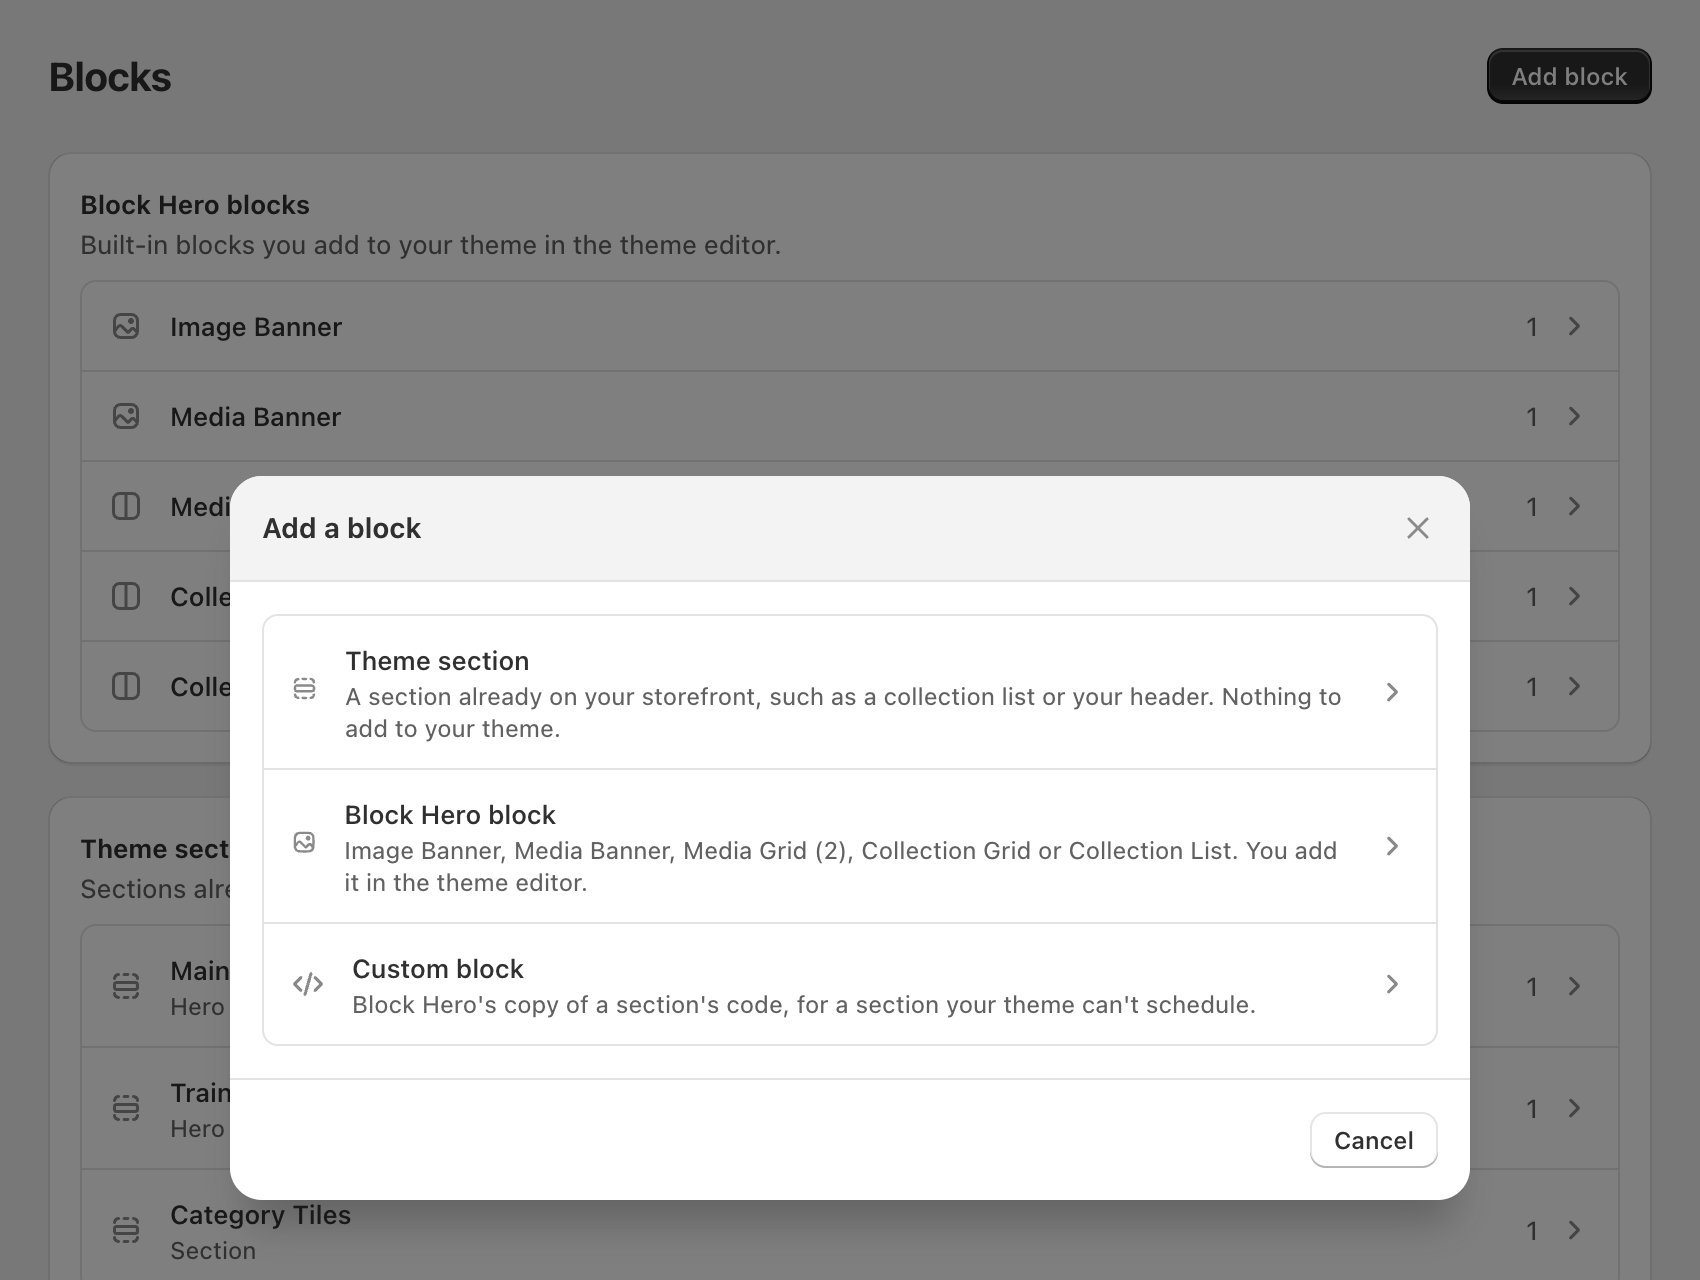
Task: Click the Add a block dialog title
Action: (341, 528)
